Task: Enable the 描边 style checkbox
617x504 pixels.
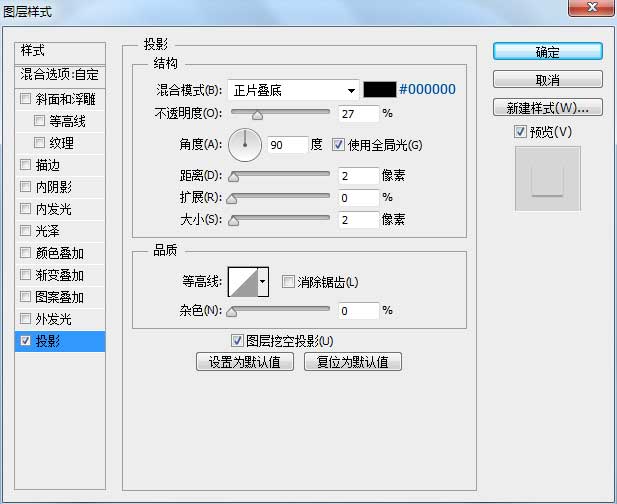Action: pyautogui.click(x=26, y=164)
